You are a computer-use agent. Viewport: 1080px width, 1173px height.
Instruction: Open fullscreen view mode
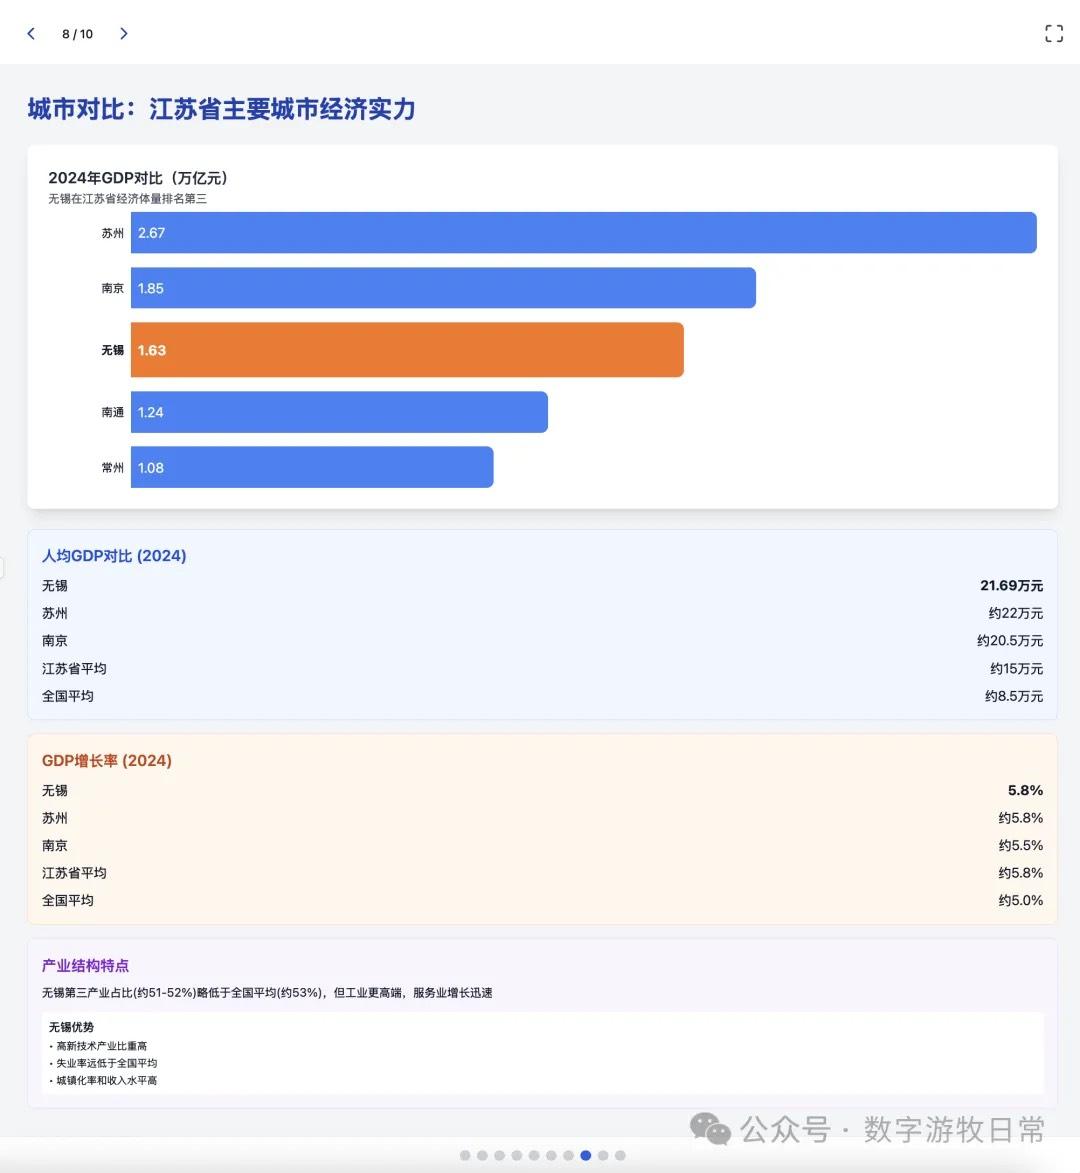click(1053, 33)
